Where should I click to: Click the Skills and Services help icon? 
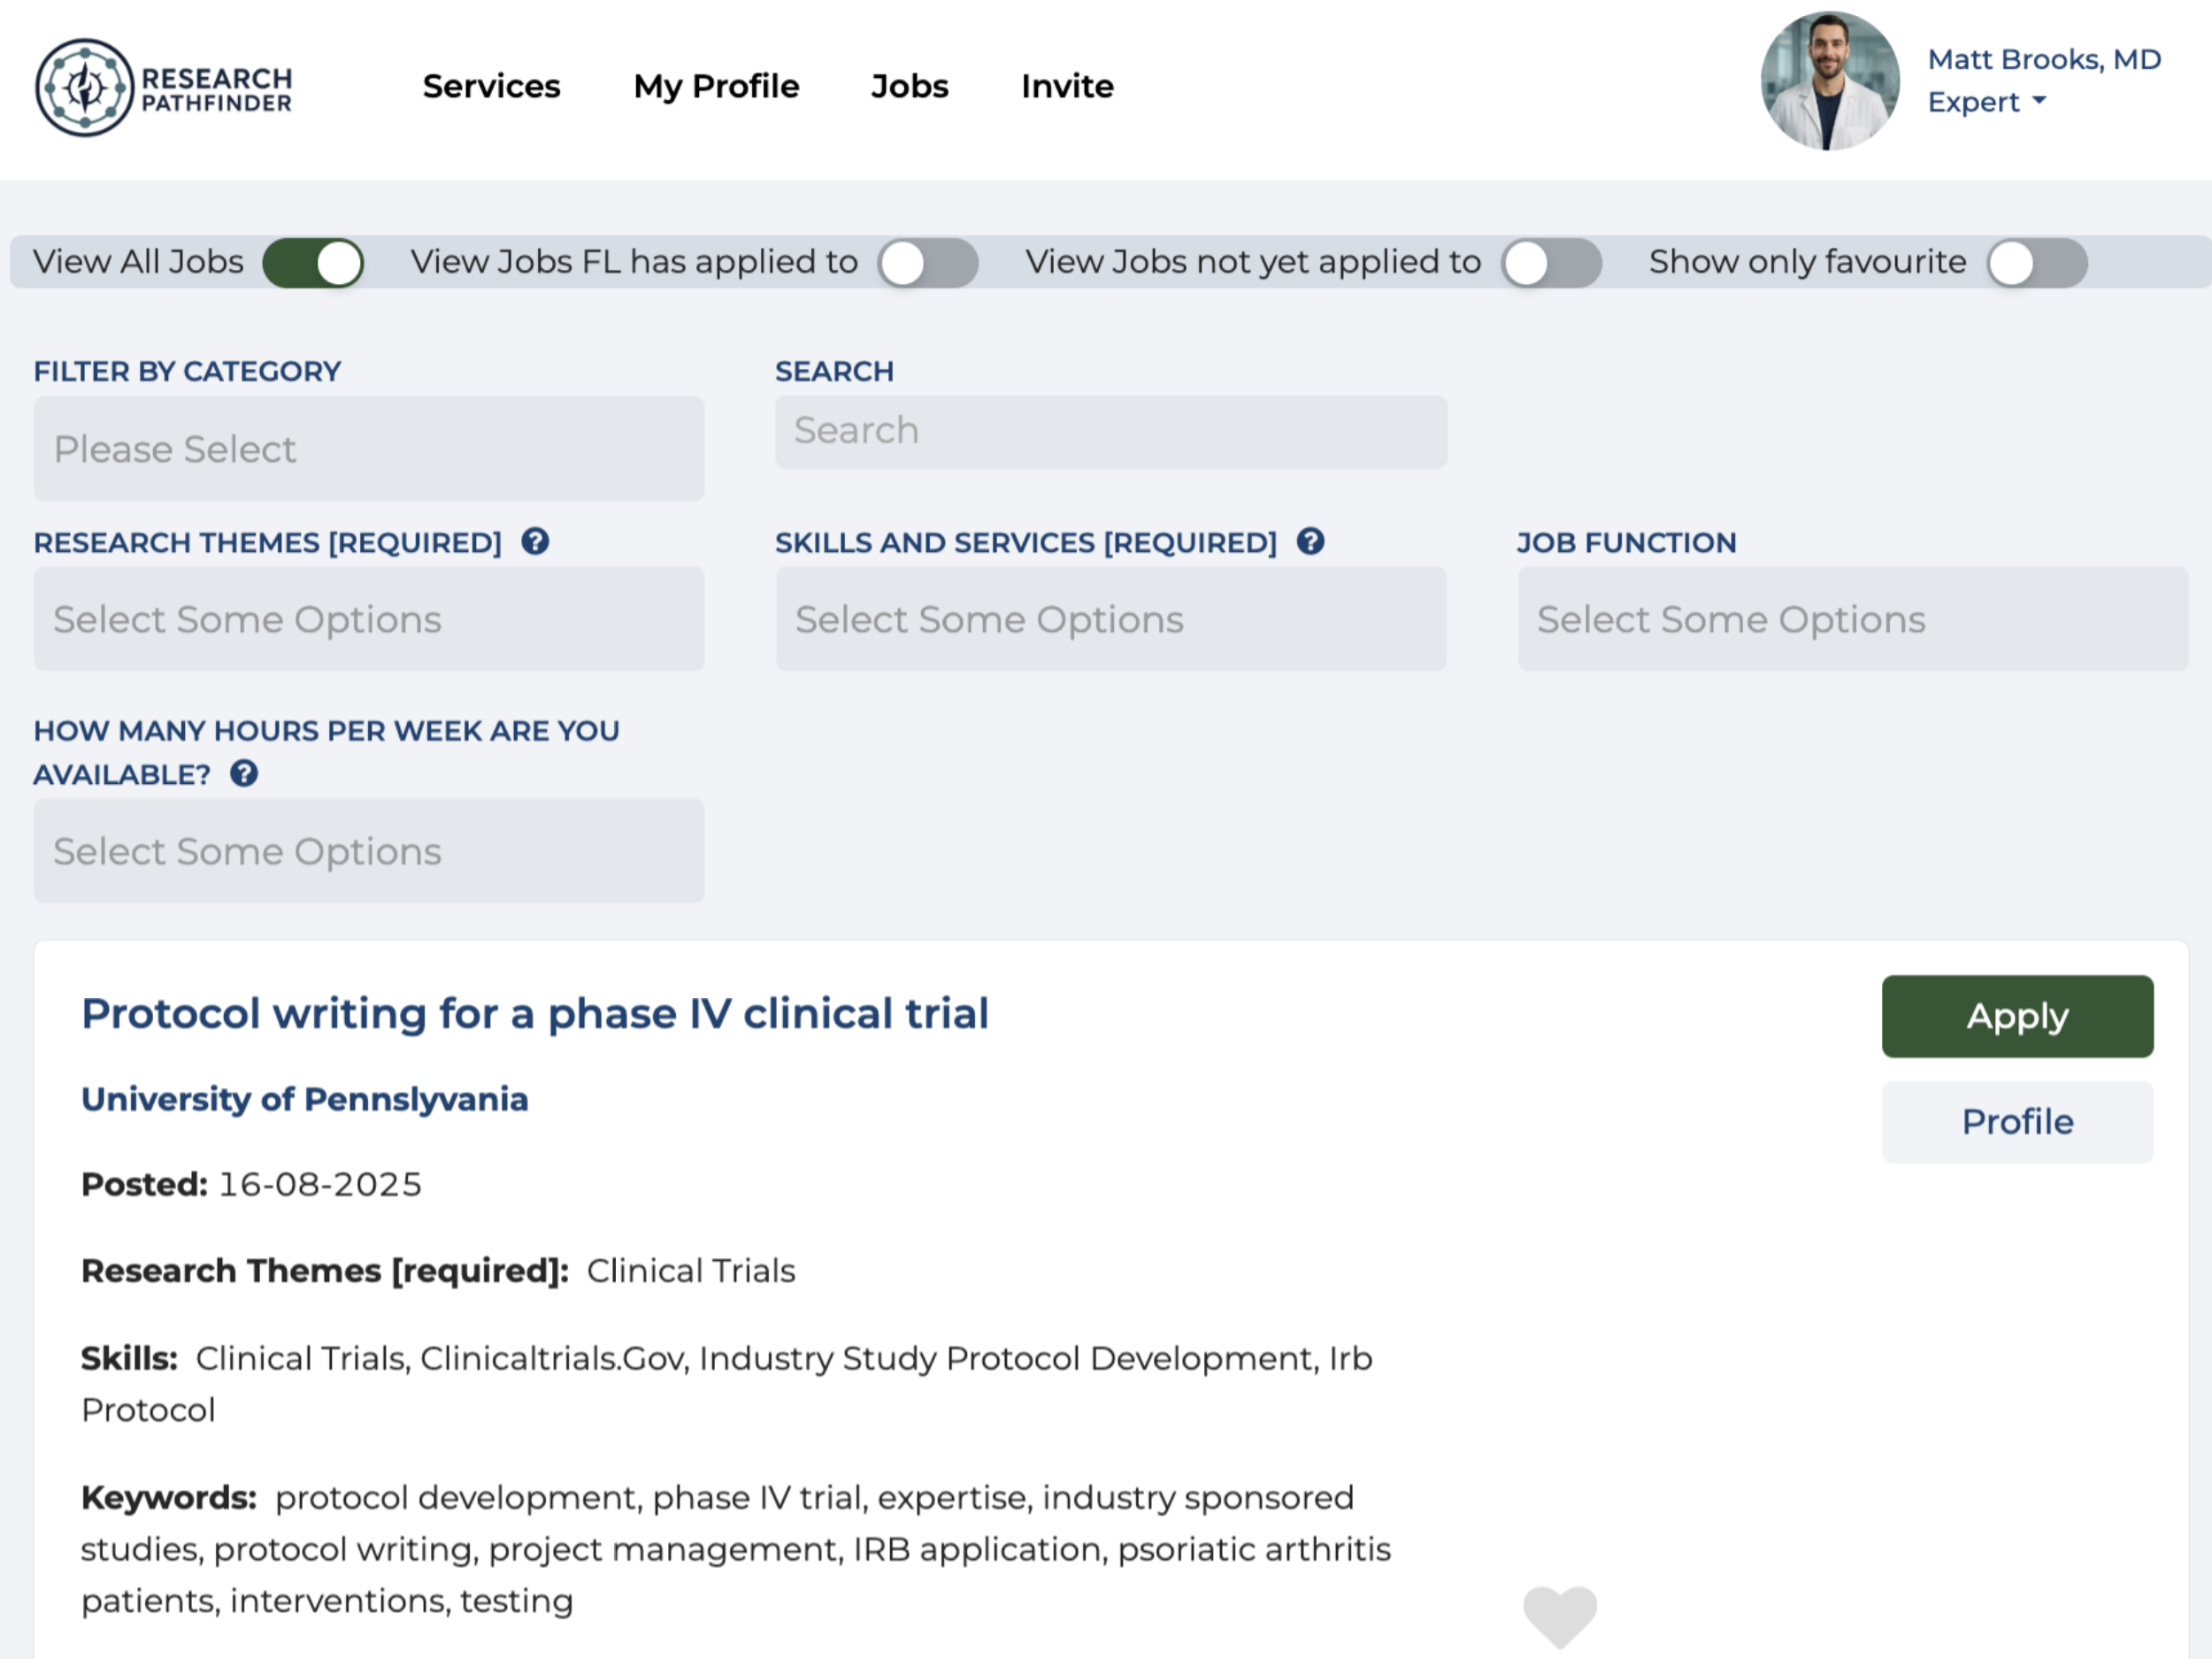click(x=1310, y=542)
